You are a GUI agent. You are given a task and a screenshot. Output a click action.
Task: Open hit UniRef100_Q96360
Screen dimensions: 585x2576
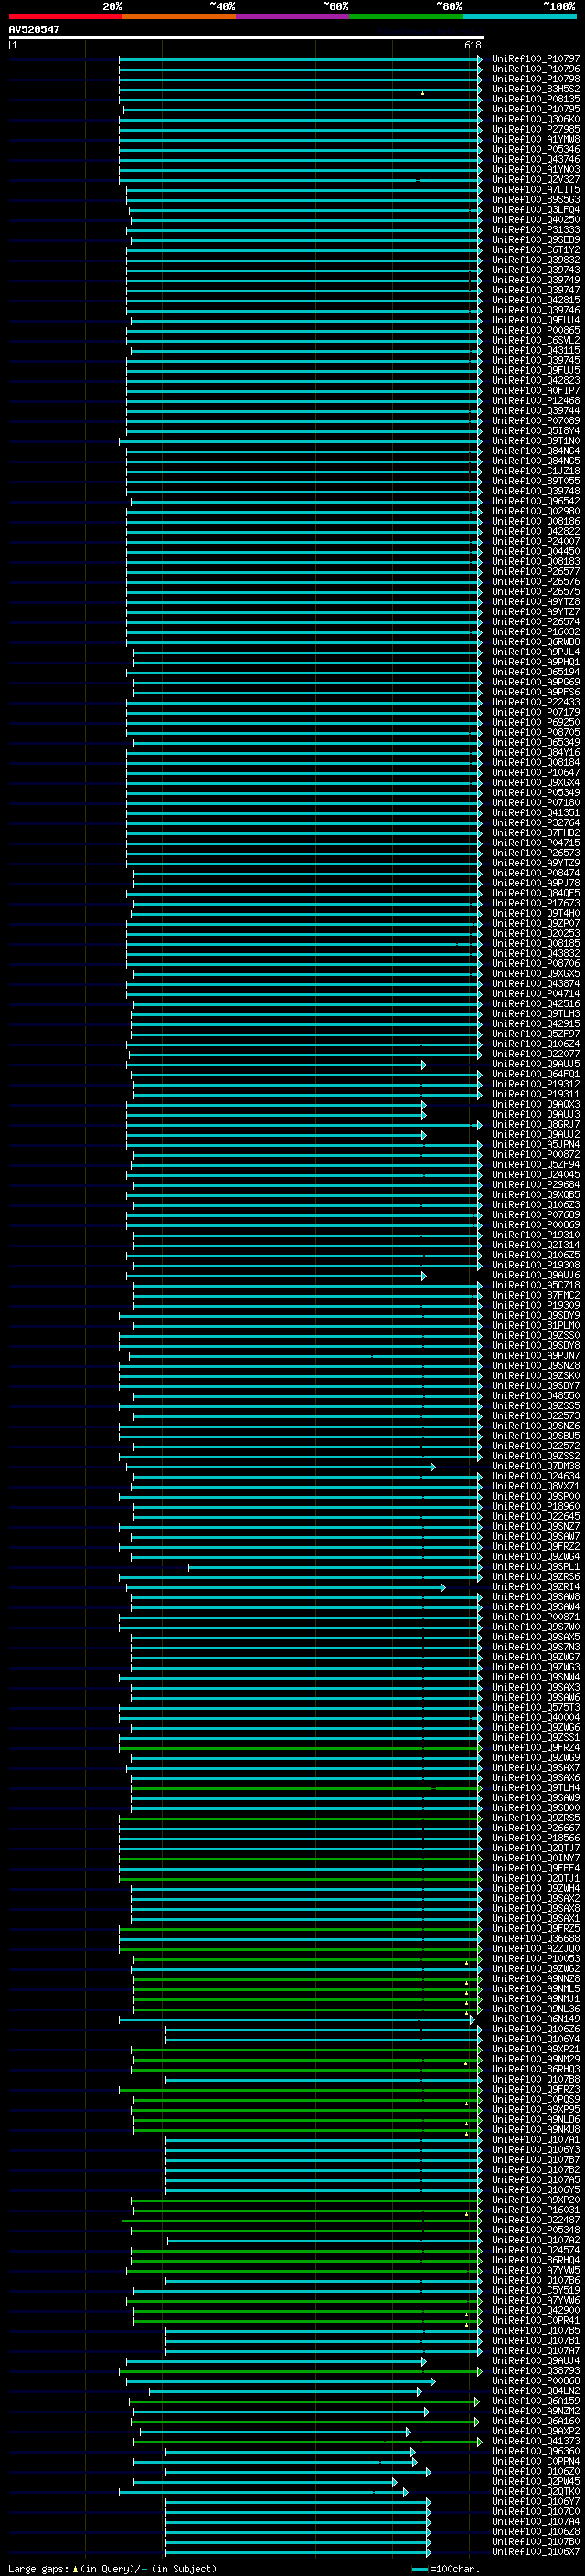click(x=536, y=2452)
